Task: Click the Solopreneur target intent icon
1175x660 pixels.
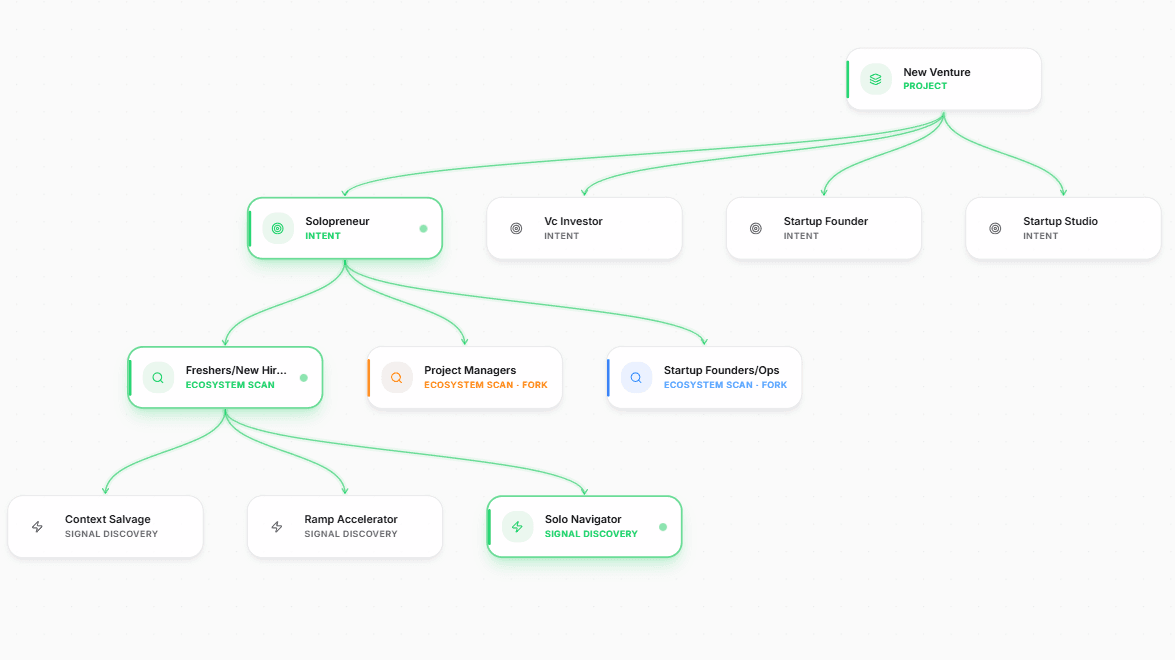Action: coord(277,228)
